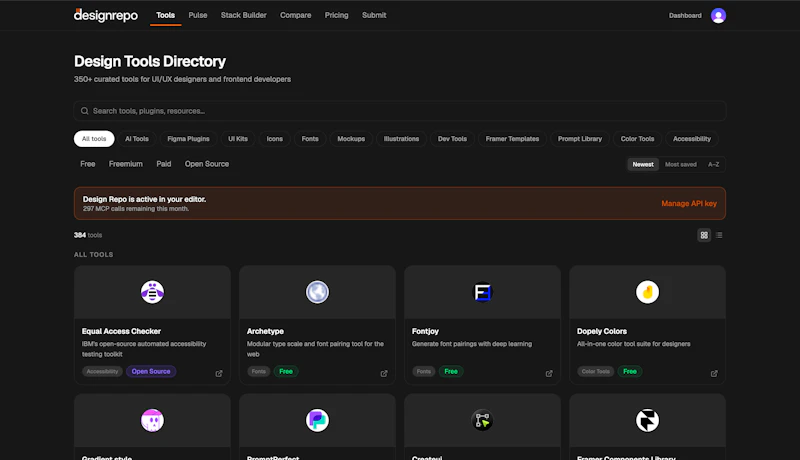Image resolution: width=800 pixels, height=460 pixels.
Task: Click the Equal Access Checker bee icon
Action: click(152, 292)
